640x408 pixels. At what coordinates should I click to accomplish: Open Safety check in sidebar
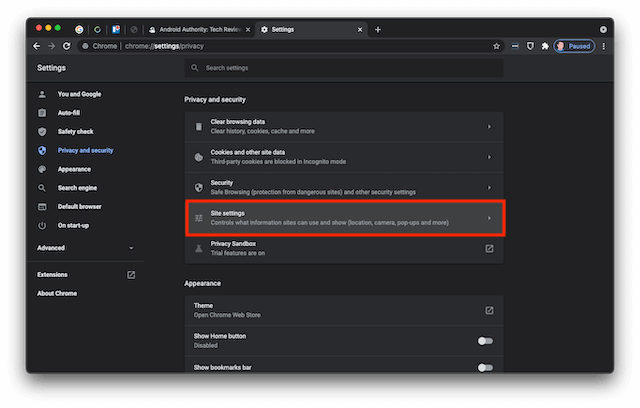pos(76,132)
